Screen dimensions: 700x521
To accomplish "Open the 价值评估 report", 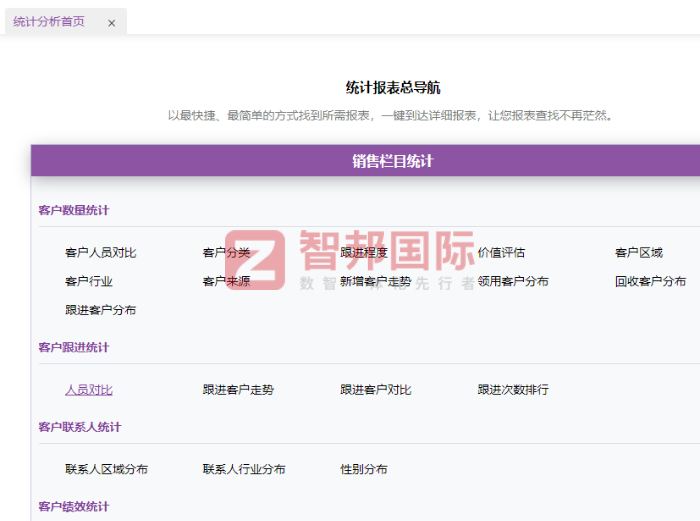I will (x=501, y=253).
